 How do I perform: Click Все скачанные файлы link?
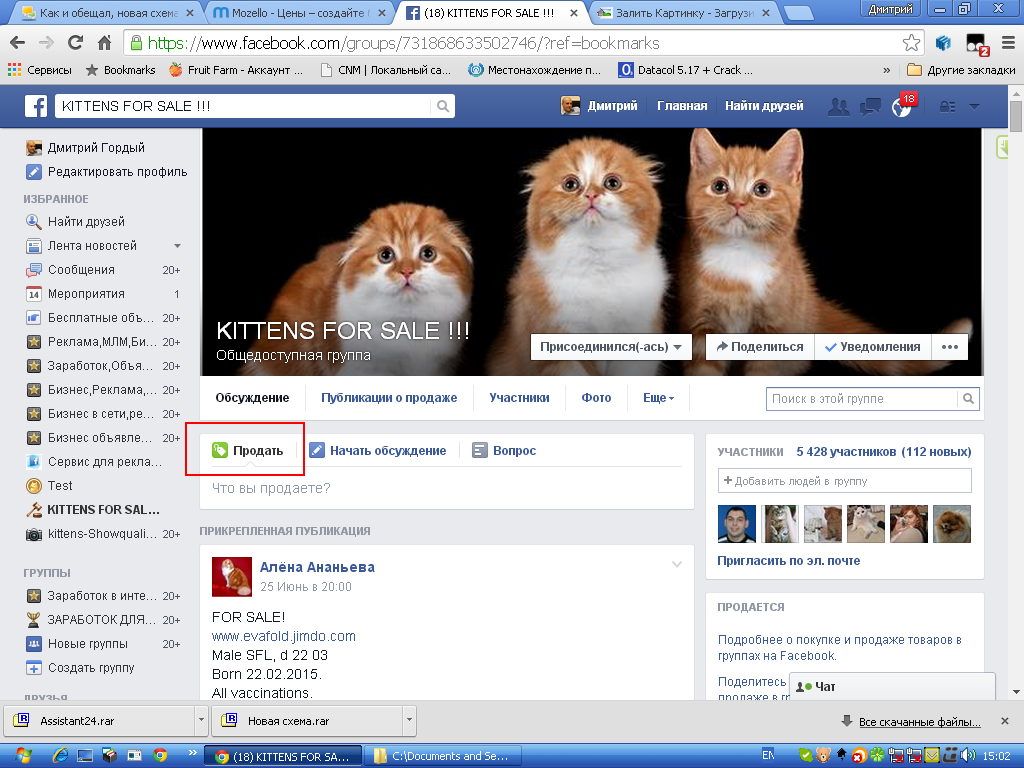[920, 722]
